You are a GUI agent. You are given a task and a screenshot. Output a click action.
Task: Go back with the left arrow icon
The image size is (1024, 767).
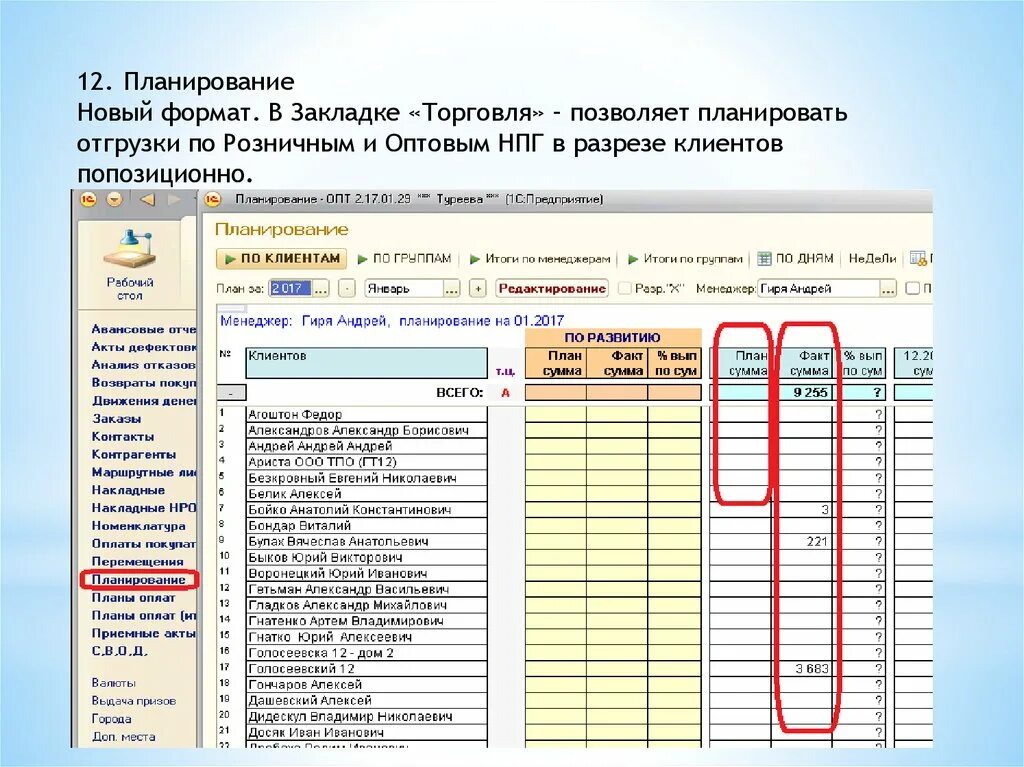click(148, 199)
